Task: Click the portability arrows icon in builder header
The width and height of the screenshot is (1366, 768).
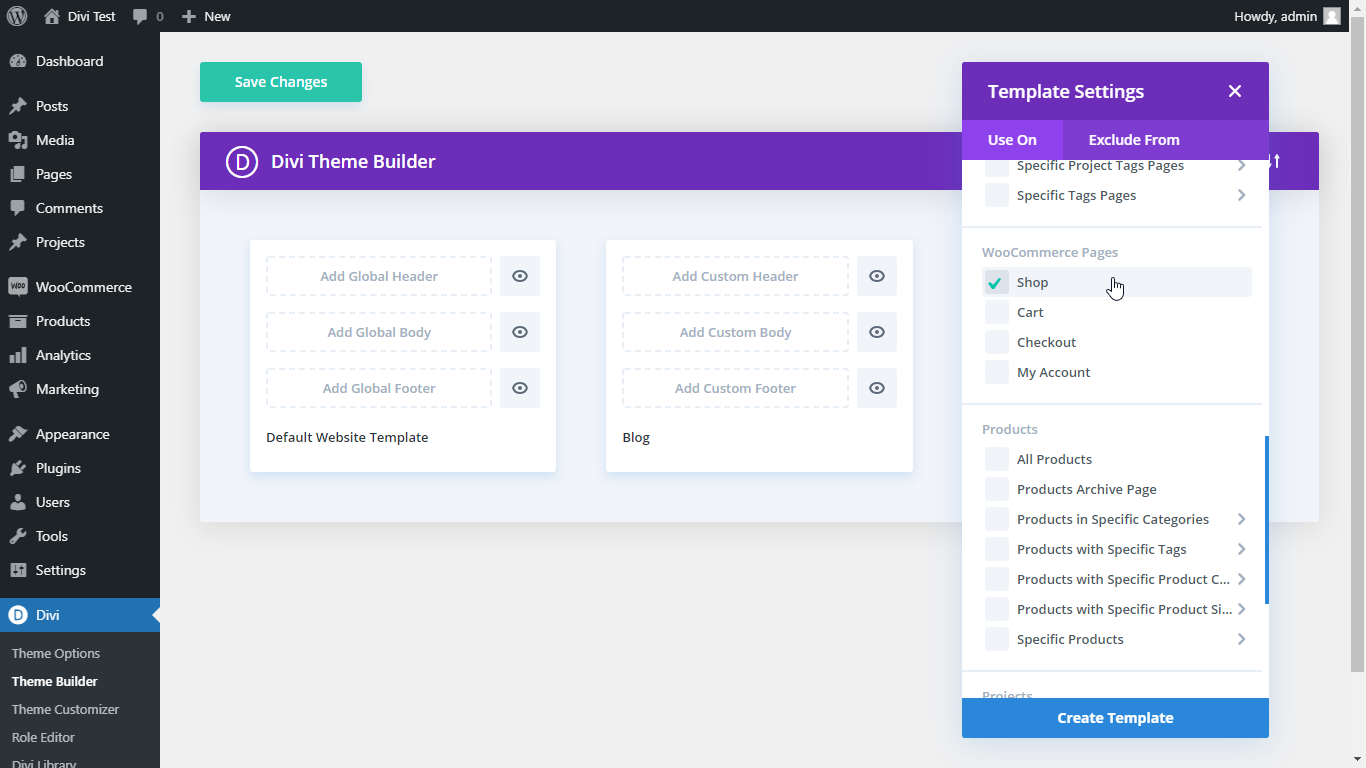Action: (1275, 161)
